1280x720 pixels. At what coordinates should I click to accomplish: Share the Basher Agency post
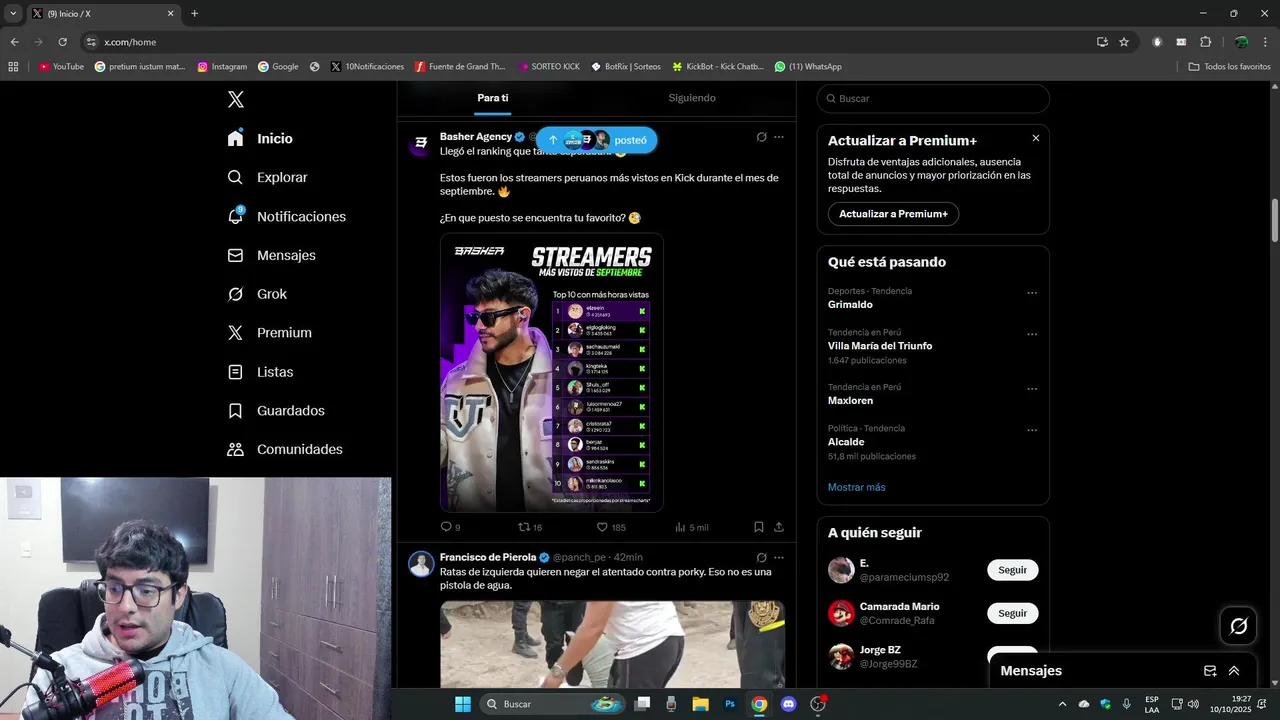point(779,527)
